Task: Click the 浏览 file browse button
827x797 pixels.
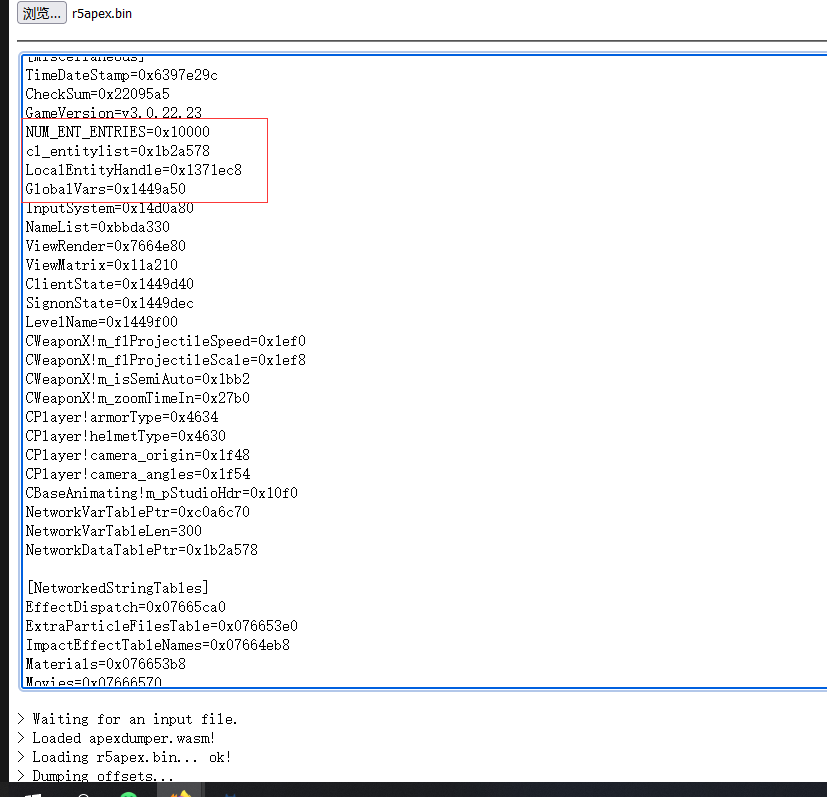Action: coord(40,13)
